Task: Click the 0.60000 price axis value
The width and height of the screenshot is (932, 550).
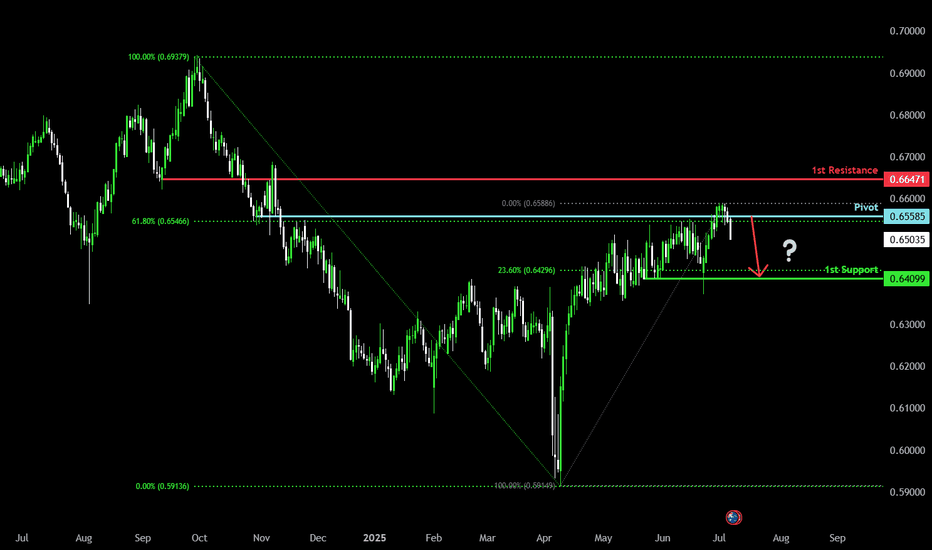Action: pyautogui.click(x=907, y=450)
